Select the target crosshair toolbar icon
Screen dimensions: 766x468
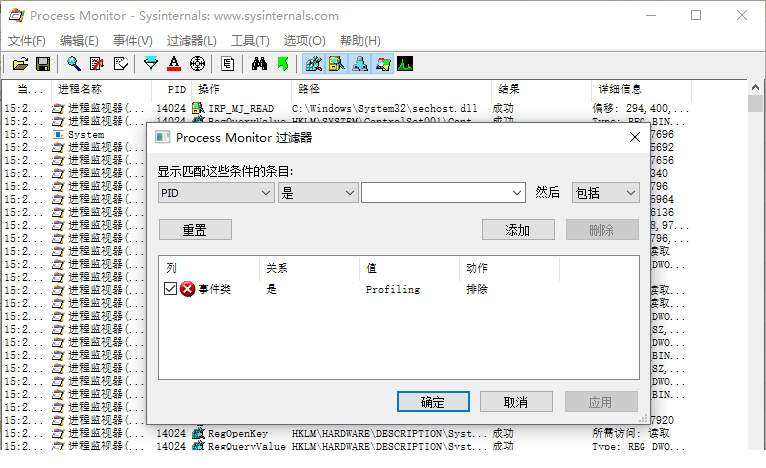point(197,64)
